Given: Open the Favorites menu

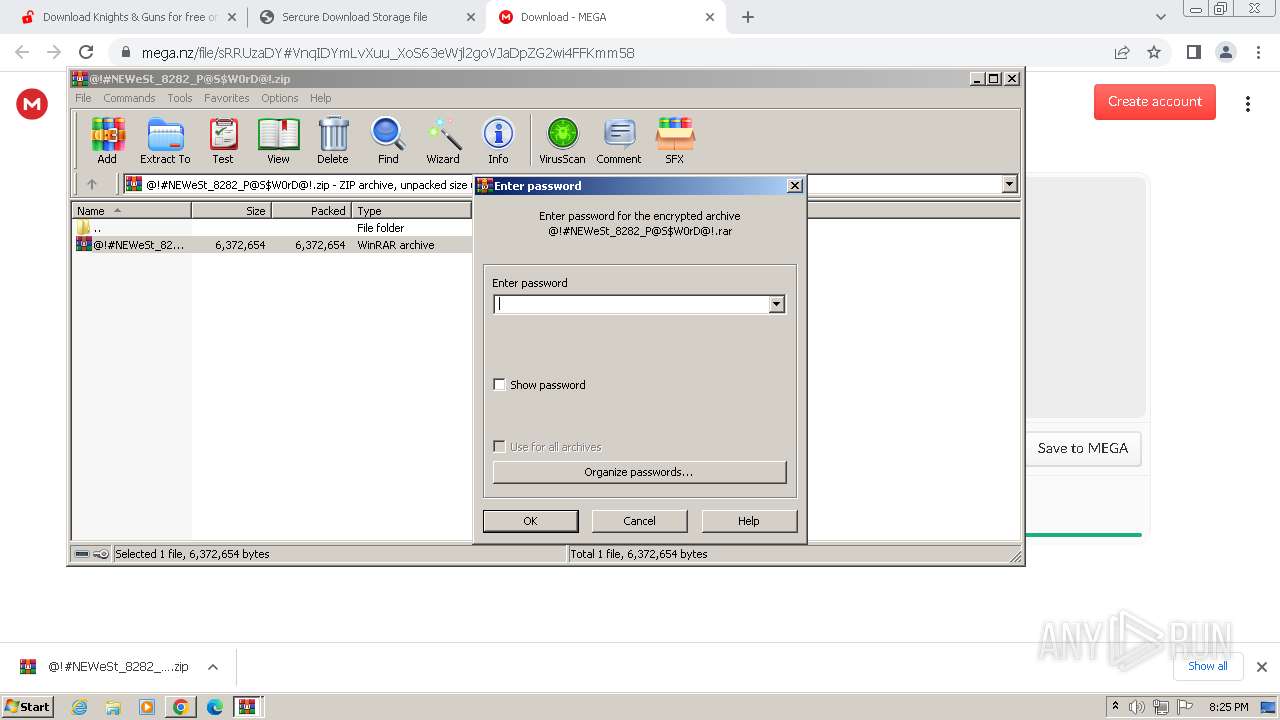Looking at the screenshot, I should [x=227, y=98].
